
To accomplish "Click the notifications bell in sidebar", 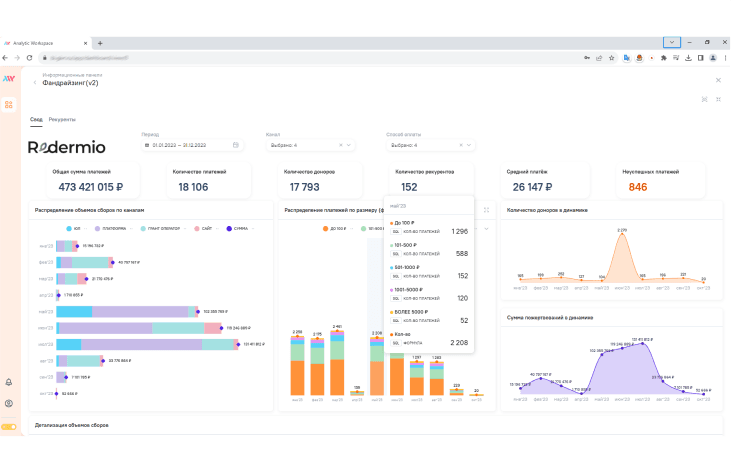I will (x=9, y=382).
